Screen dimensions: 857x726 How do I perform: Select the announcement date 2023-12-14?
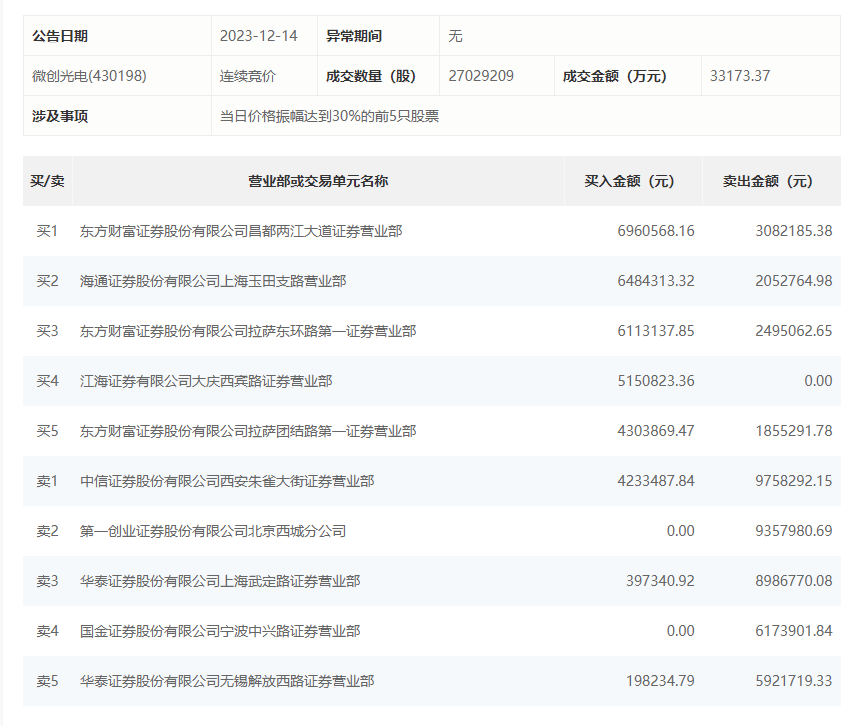[259, 36]
